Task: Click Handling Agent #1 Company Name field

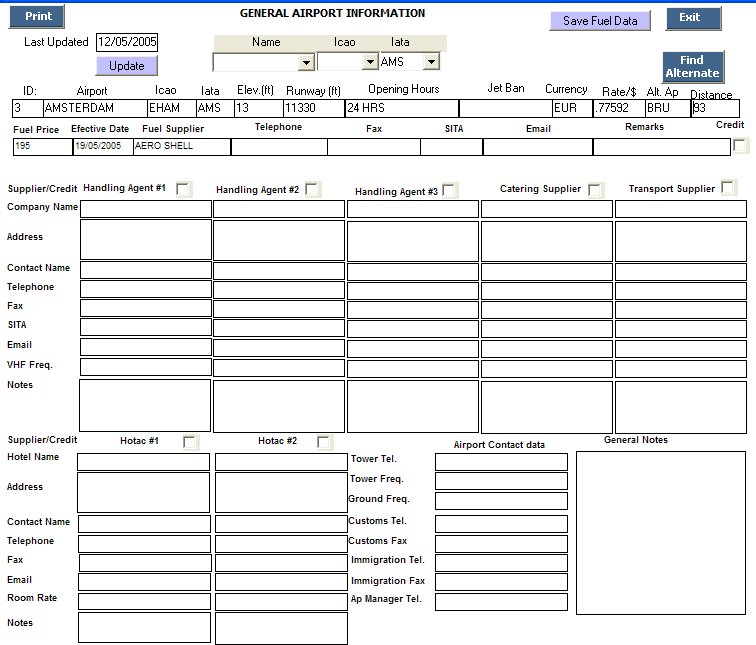Action: coord(146,209)
